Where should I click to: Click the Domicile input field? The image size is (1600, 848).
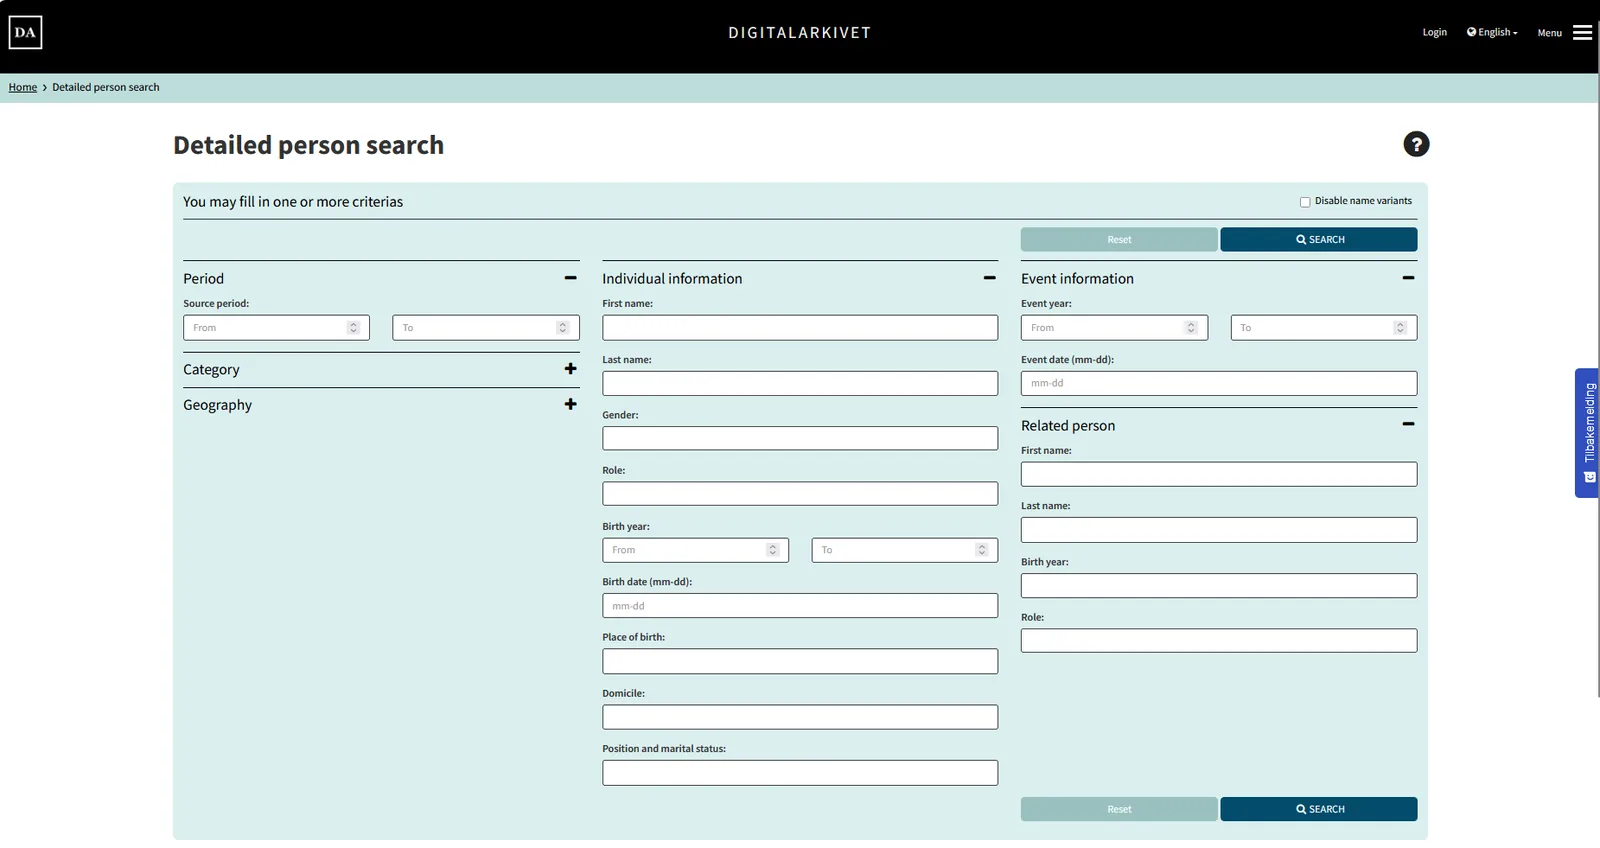(x=800, y=717)
